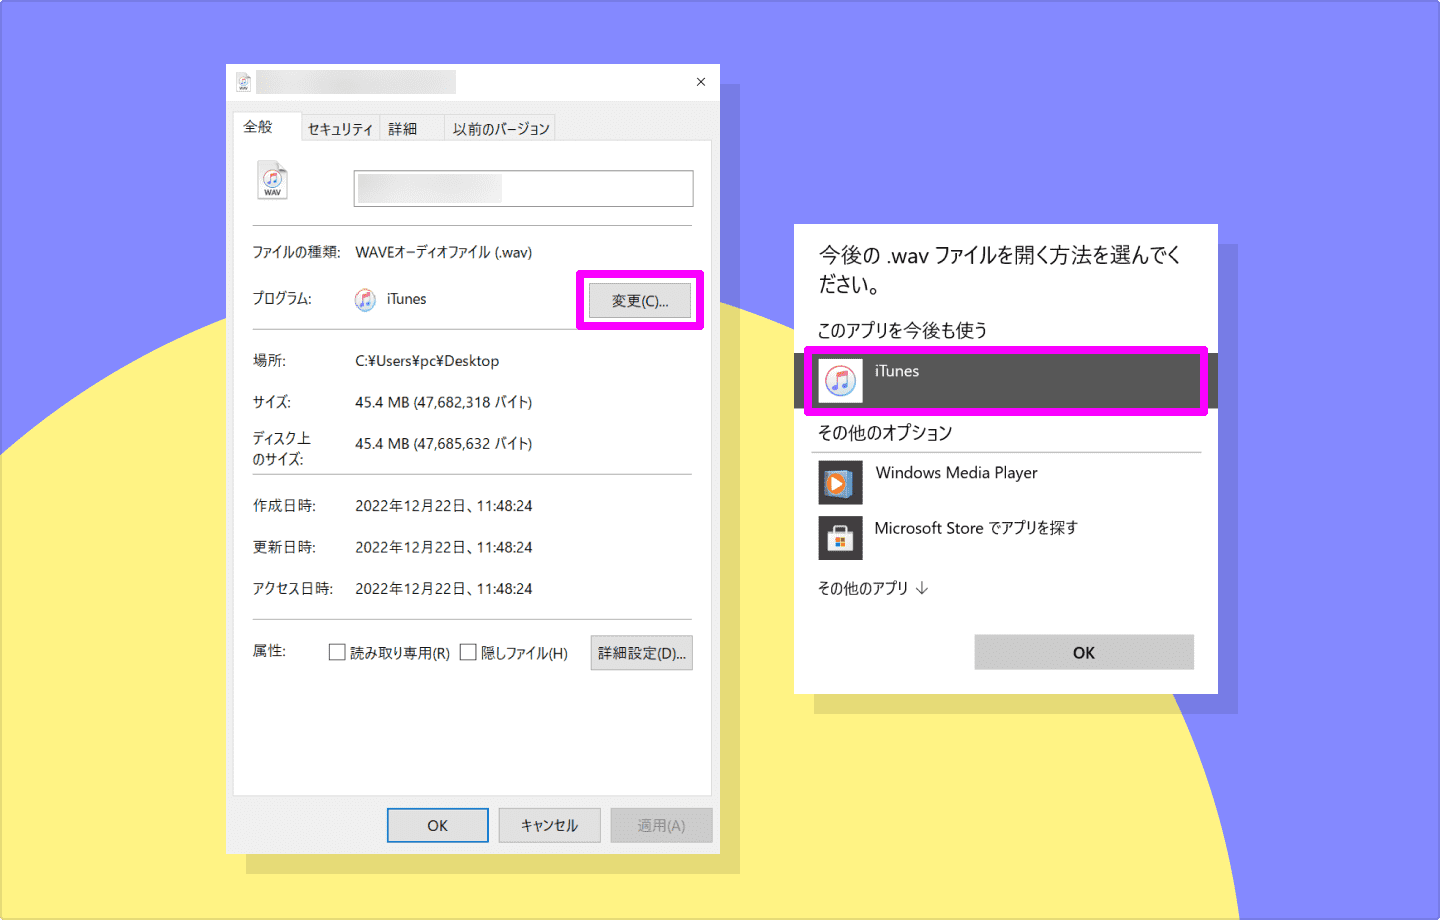Viewport: 1440px width, 920px height.
Task: Select the iTunes row in chooser
Action: coord(1006,381)
